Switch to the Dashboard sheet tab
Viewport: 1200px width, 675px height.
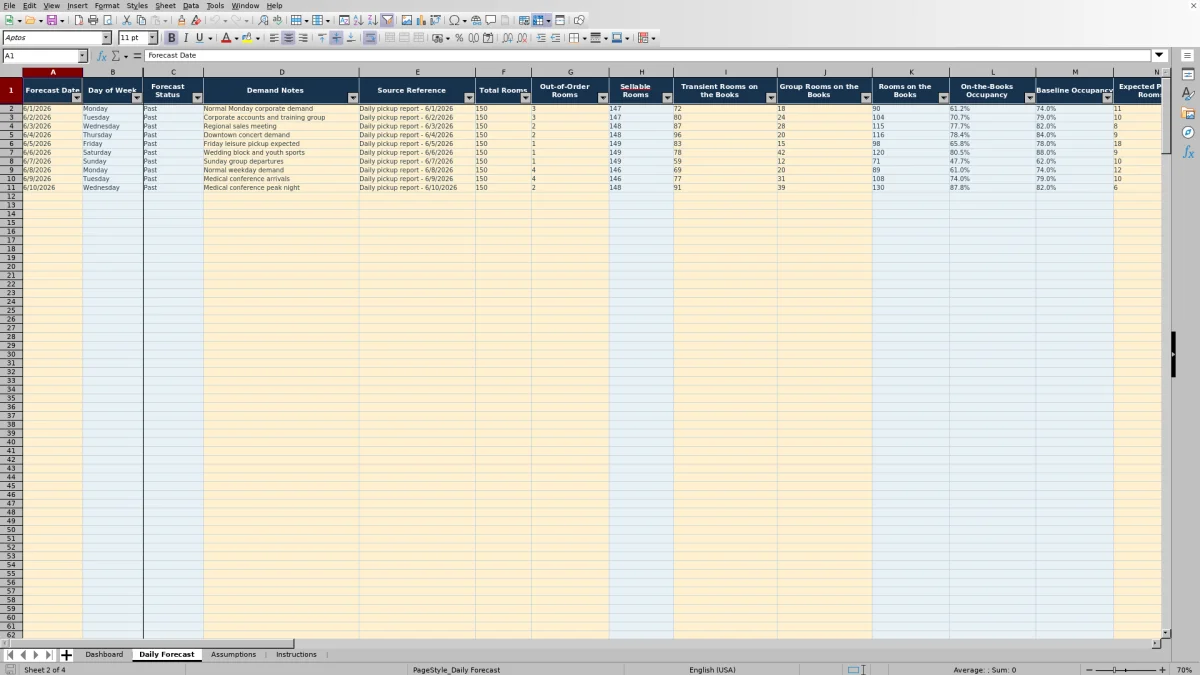point(104,655)
